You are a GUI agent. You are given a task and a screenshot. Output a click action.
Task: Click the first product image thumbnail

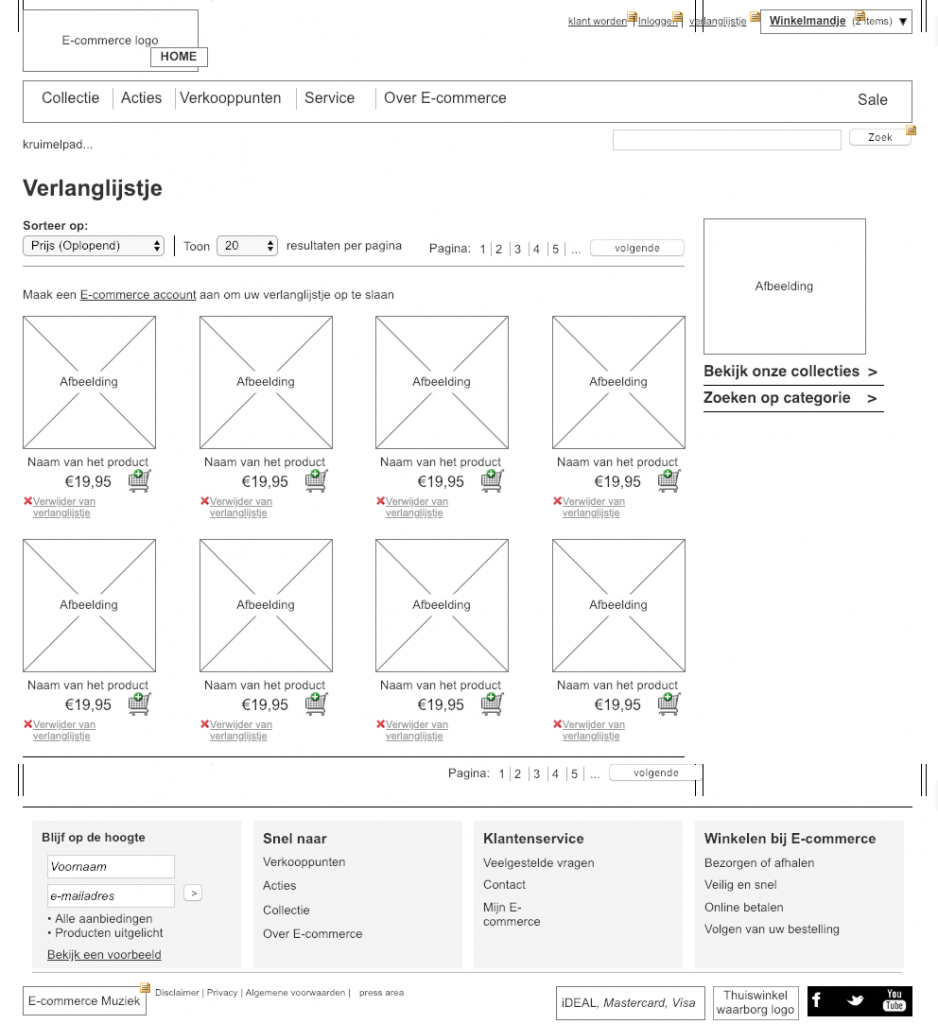point(89,382)
